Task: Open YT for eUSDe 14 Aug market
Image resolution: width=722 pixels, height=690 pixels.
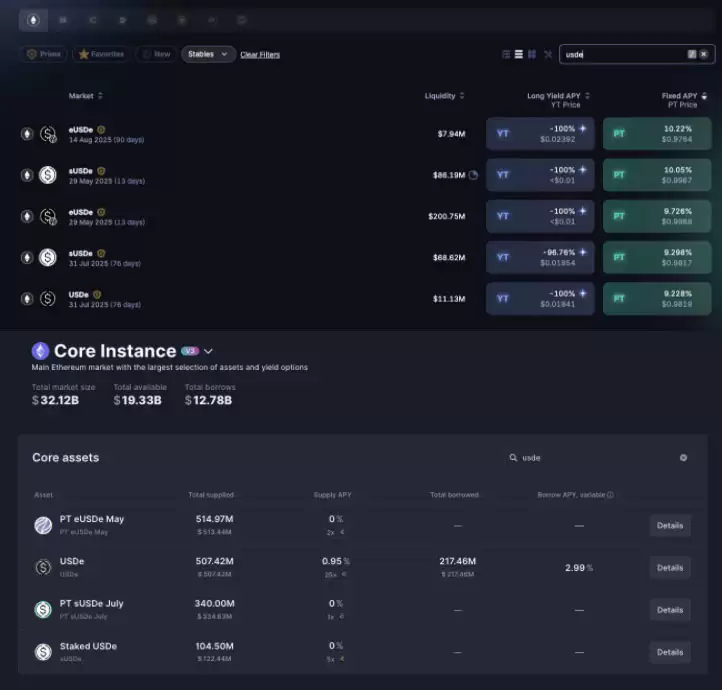Action: click(x=540, y=134)
